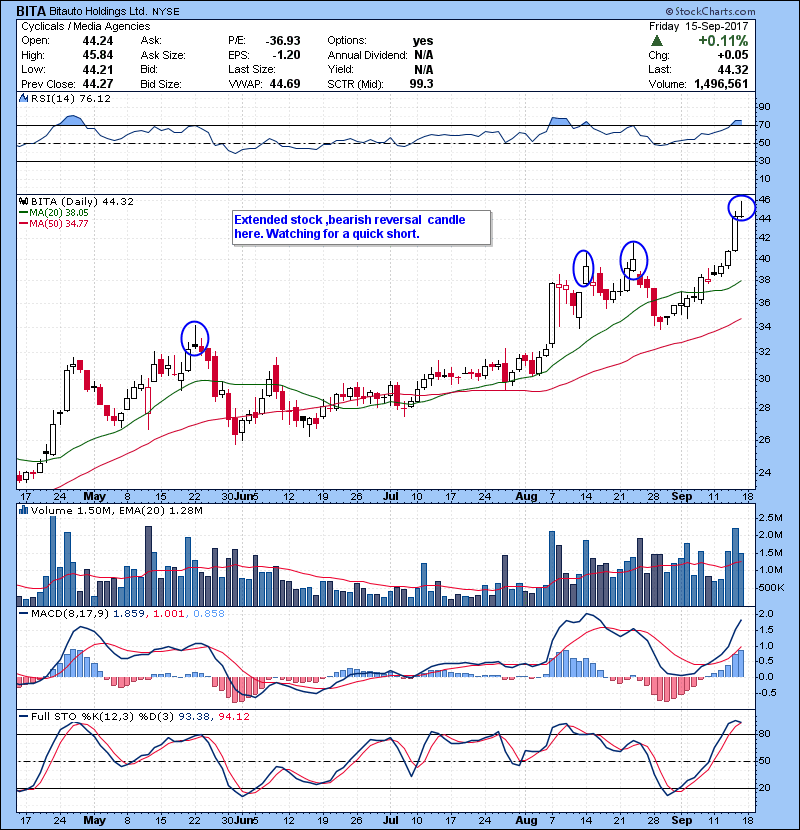Click the MA(20) 38.05 legend text
Screen dimensions: 800x830
59,213
